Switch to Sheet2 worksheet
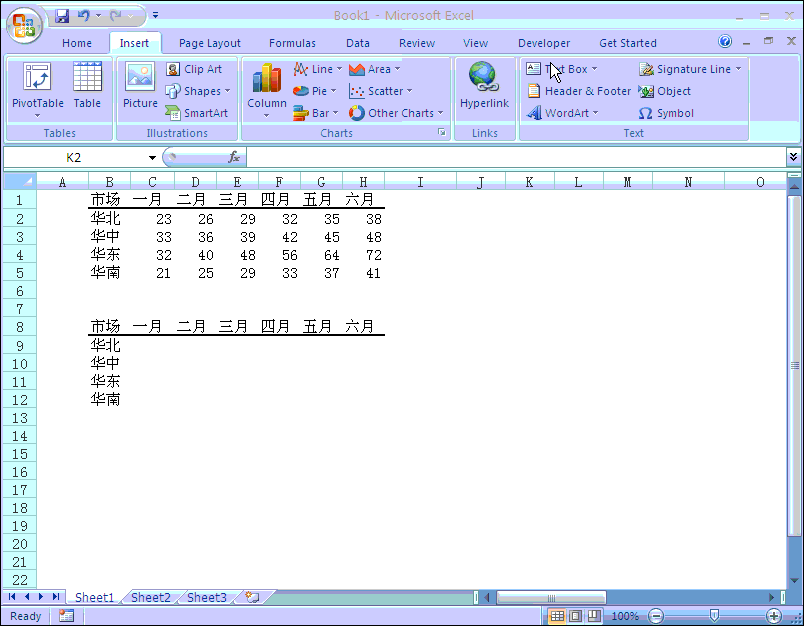The width and height of the screenshot is (804, 626). tap(150, 597)
